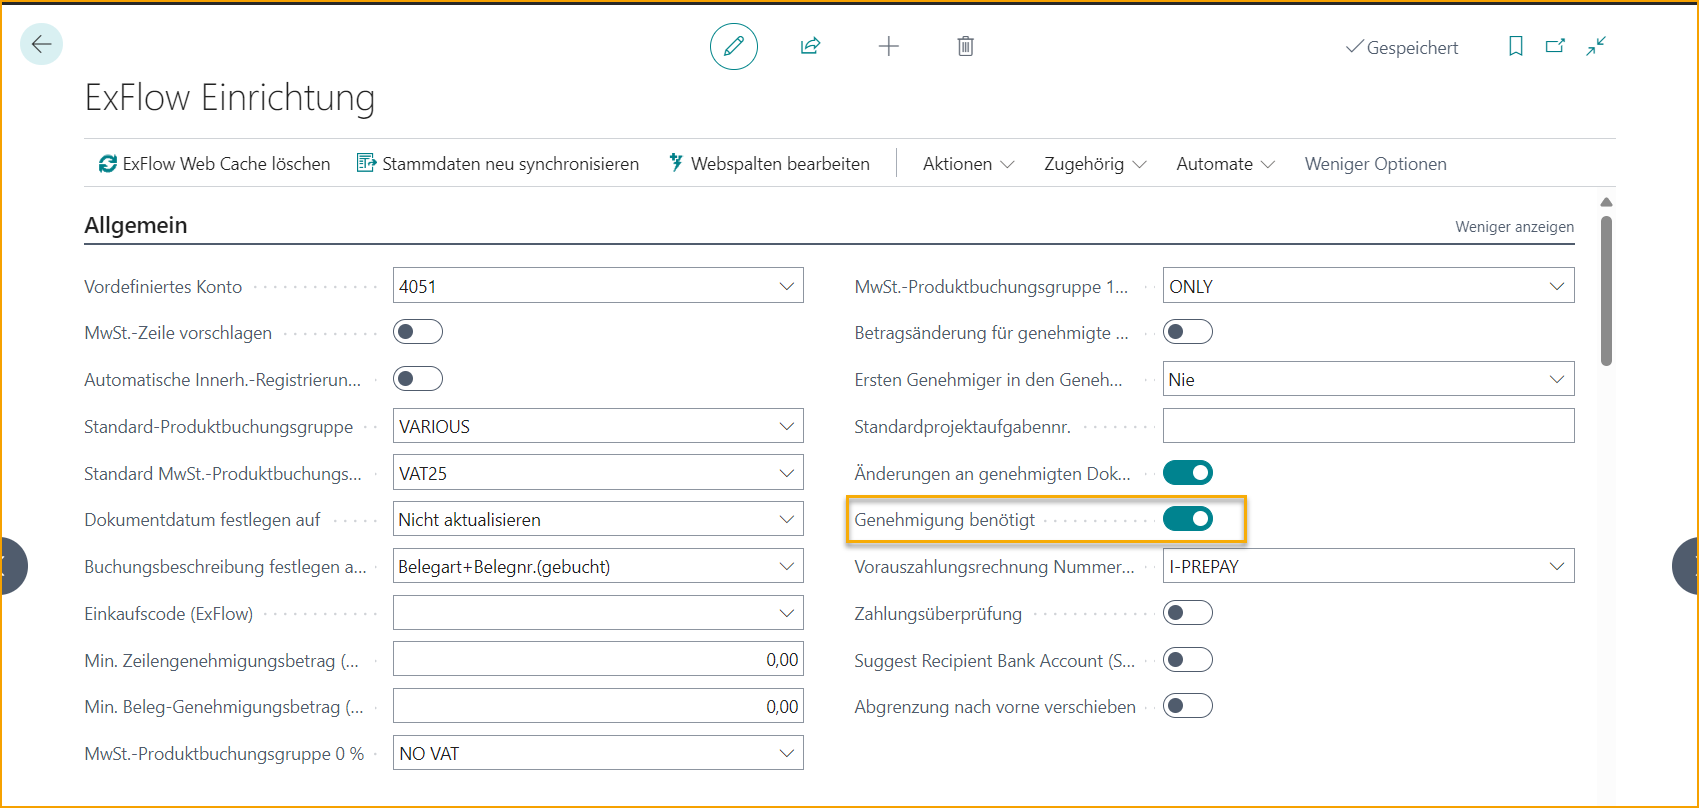1699x808 pixels.
Task: Click the Webspalten bearbeiten icon
Action: click(676, 163)
